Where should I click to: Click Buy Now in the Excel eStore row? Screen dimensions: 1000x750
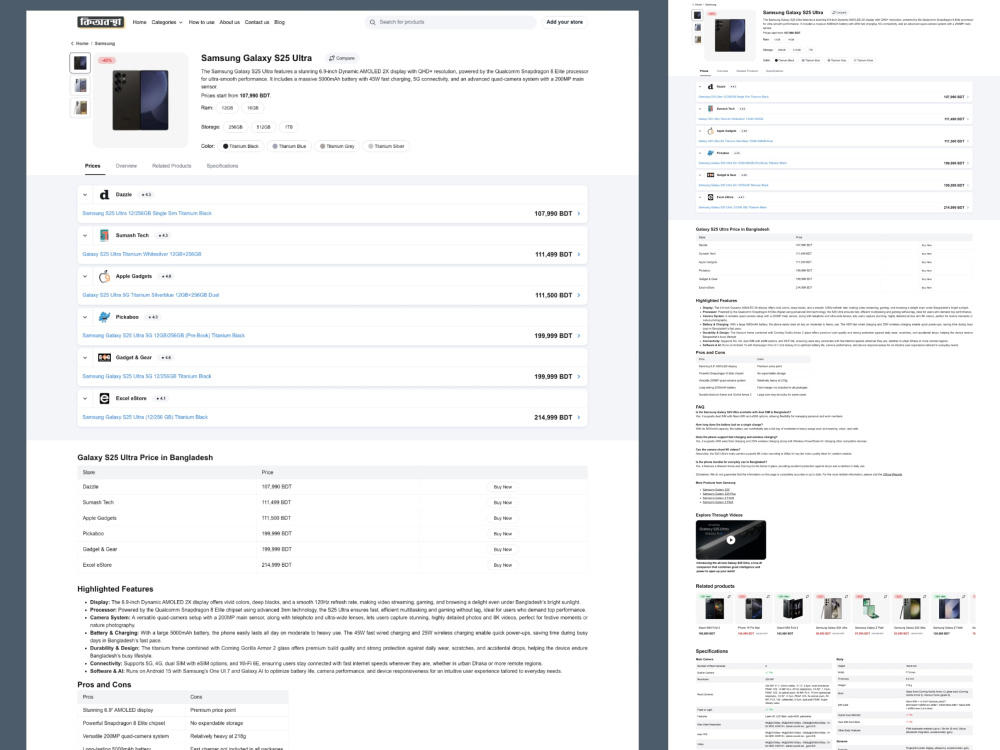point(503,565)
